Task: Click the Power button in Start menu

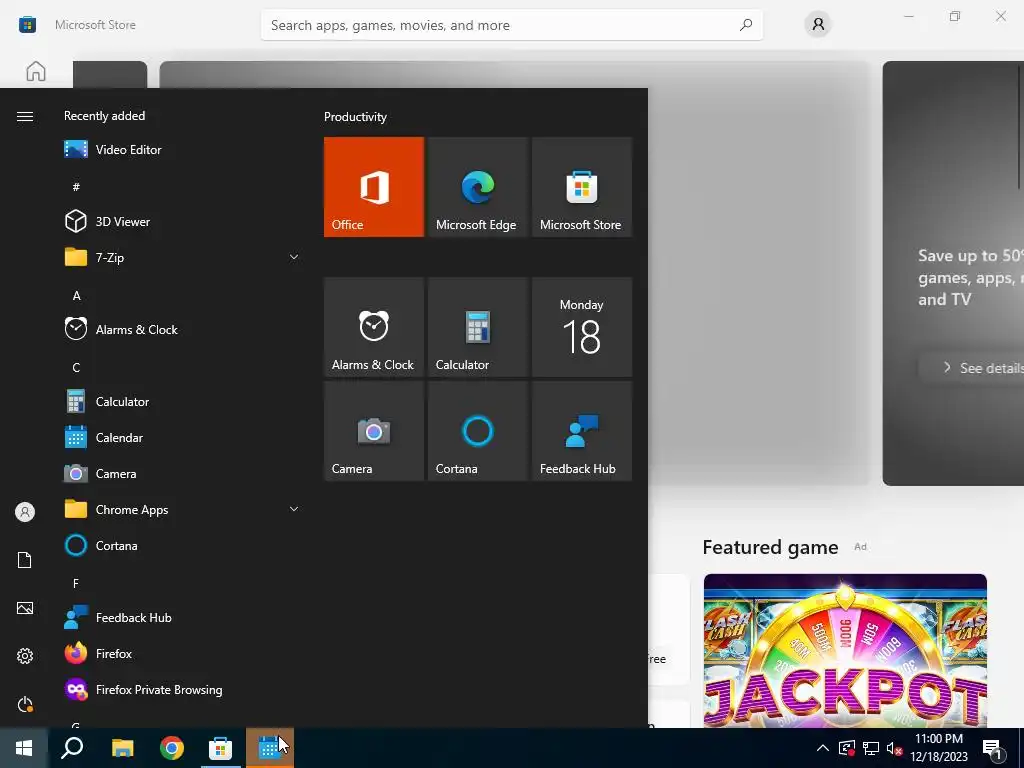Action: click(x=25, y=704)
